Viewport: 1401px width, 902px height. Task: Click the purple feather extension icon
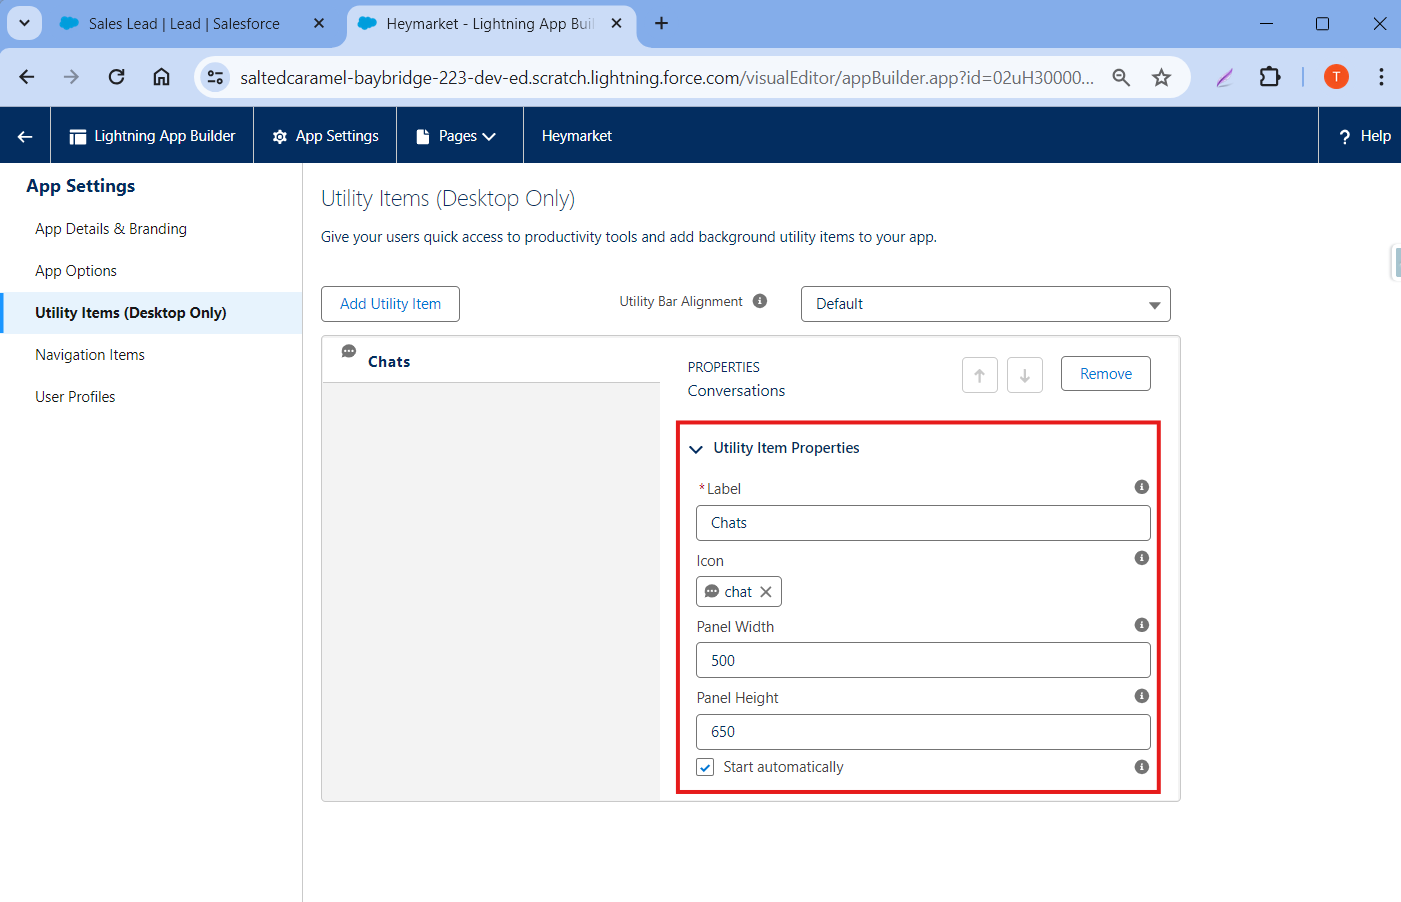1225,77
